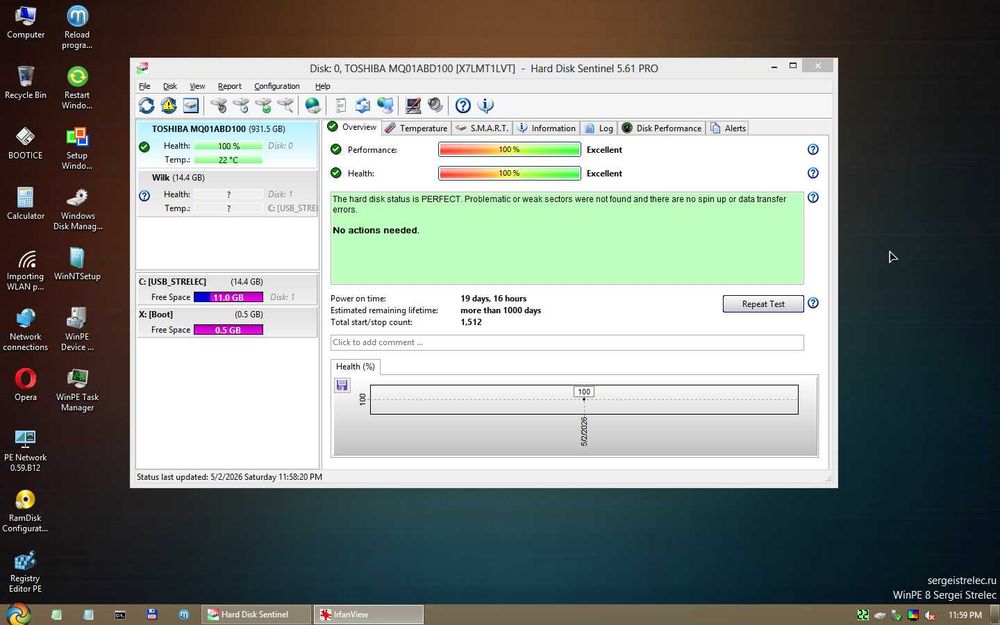Open the File menu
Screen dimensions: 1000x625
(x=145, y=86)
